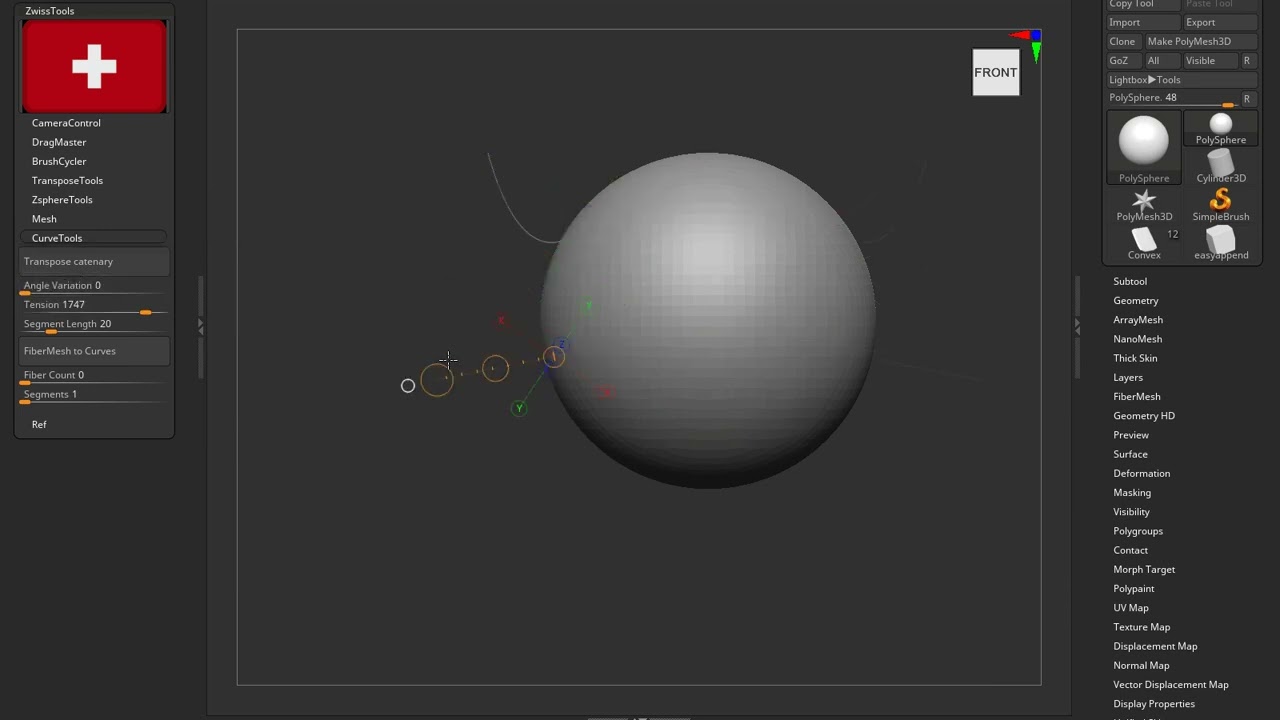Open the Morph Target menu
This screenshot has height=720, width=1280.
(x=1144, y=570)
